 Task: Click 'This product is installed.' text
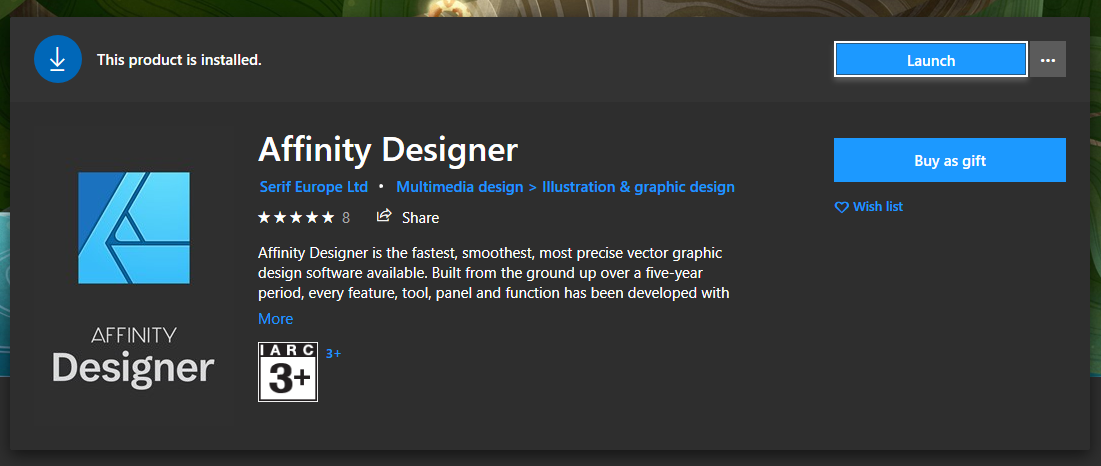[x=179, y=60]
